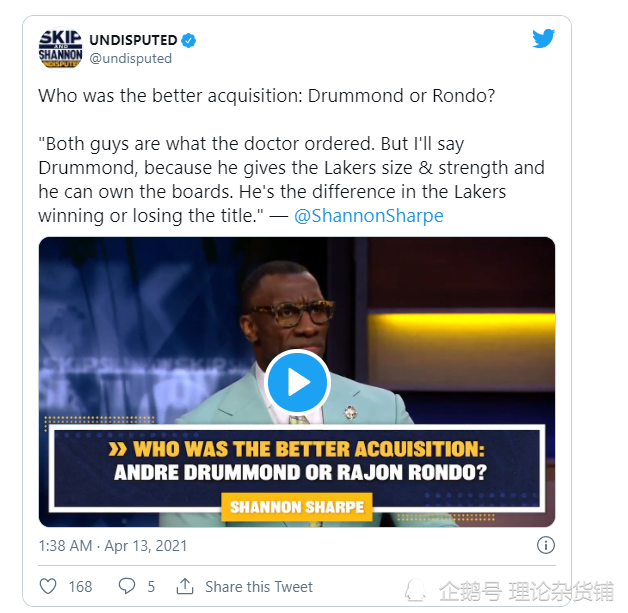
Task: Click the watermark penguin logo
Action: [x=415, y=591]
